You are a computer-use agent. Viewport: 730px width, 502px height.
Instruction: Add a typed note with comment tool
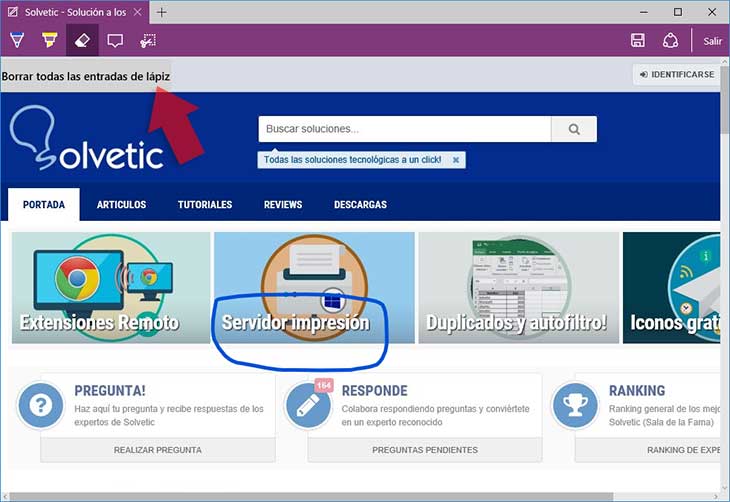(115, 41)
